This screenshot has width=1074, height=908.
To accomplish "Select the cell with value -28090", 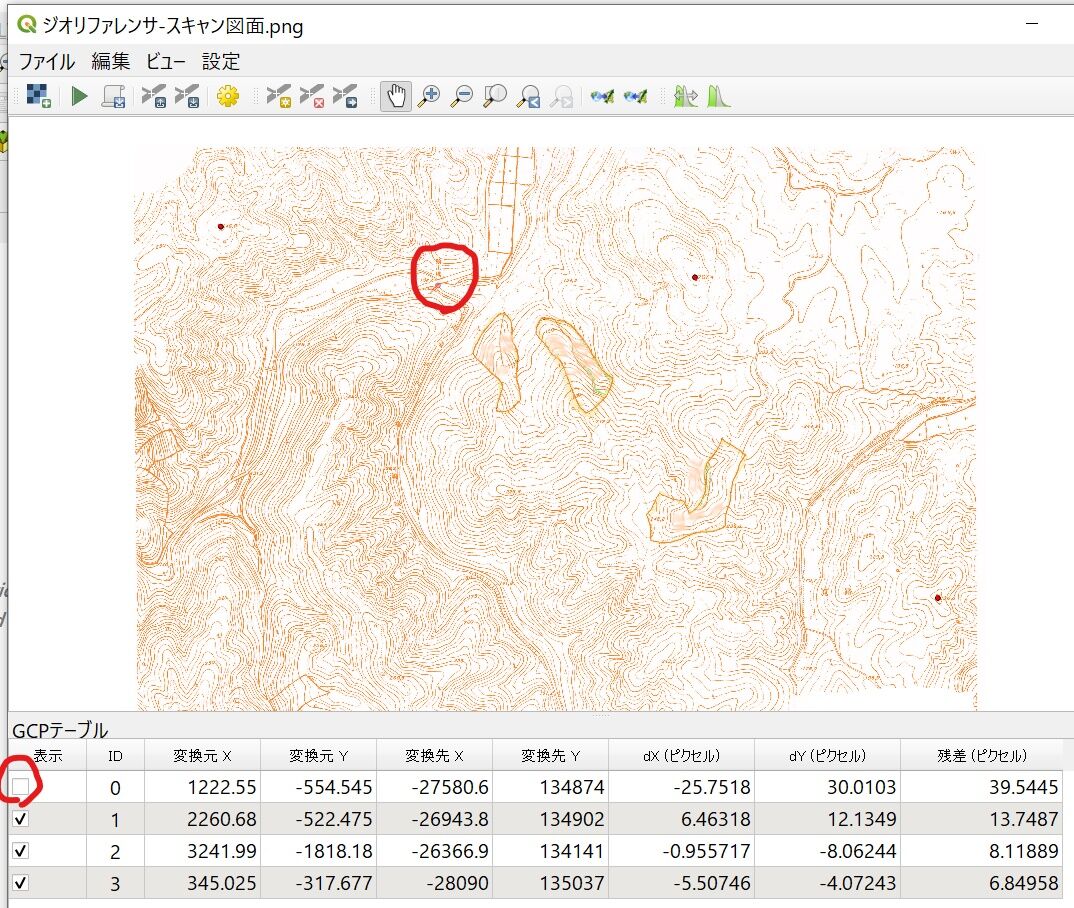I will click(x=434, y=883).
